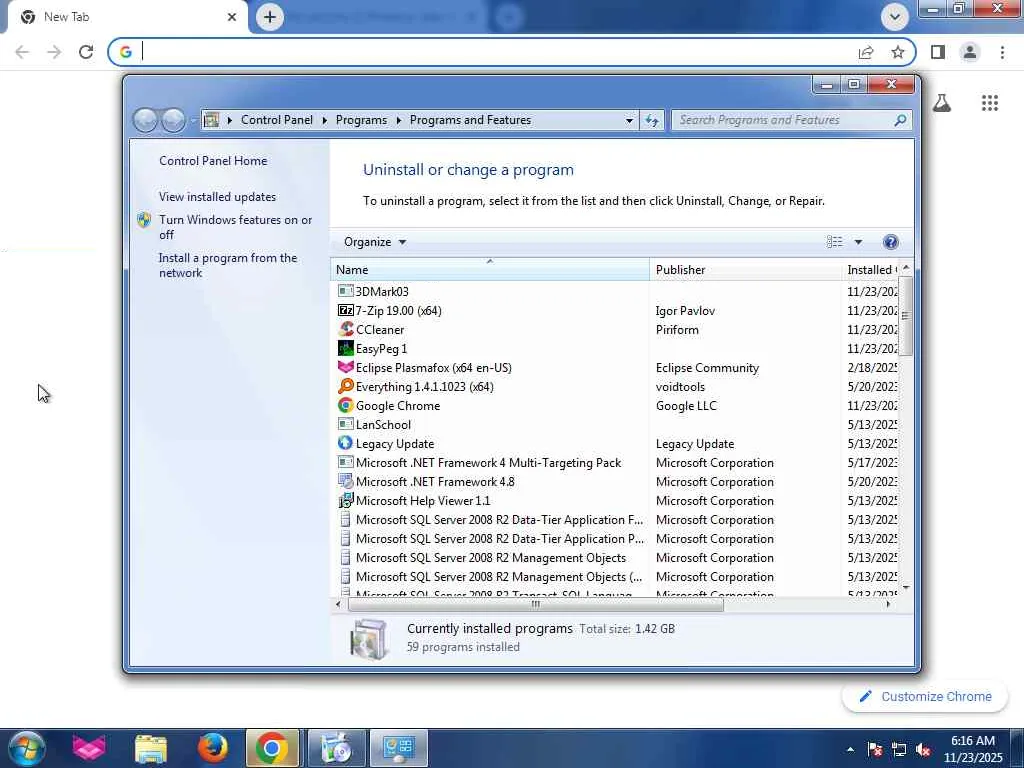This screenshot has height=768, width=1024.
Task: Go to Control Panel breadcrumb
Action: [277, 120]
